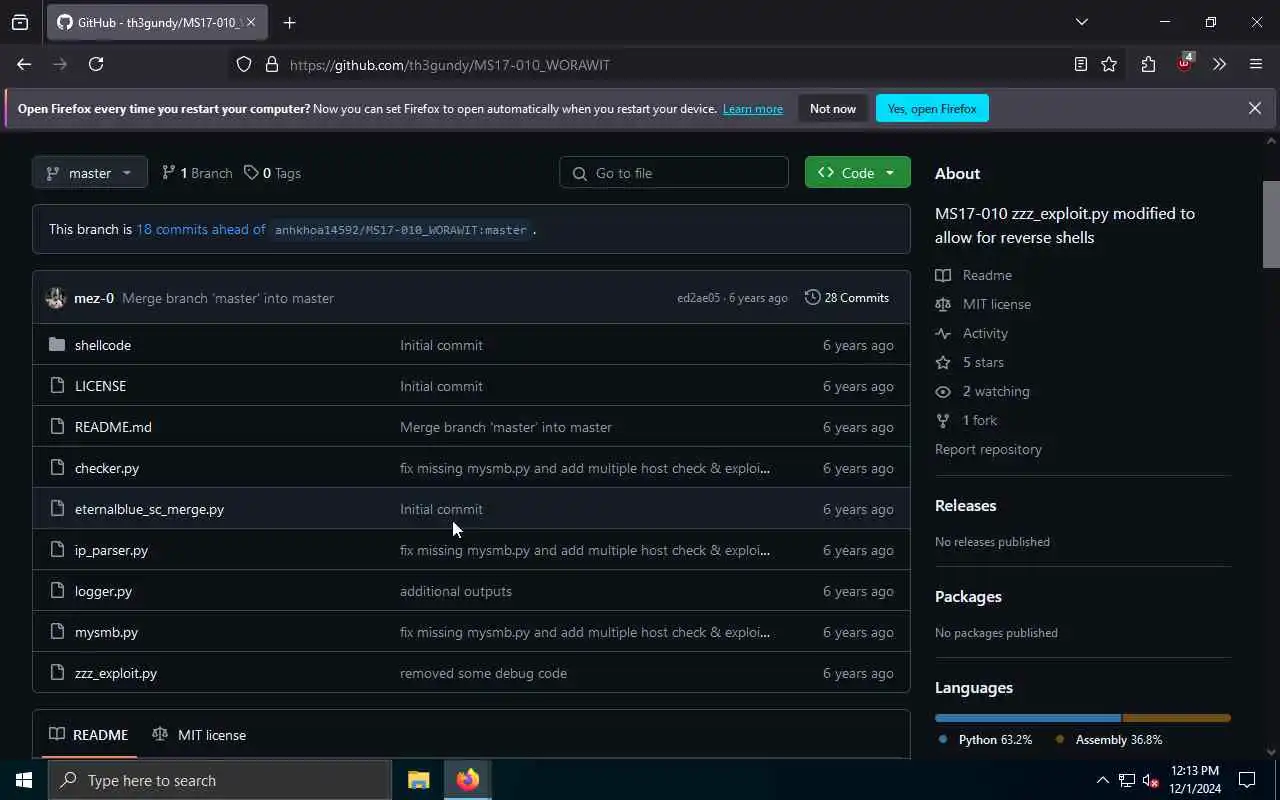Show more tools overflow chevrons
Viewport: 1280px width, 800px height.
[x=1219, y=64]
